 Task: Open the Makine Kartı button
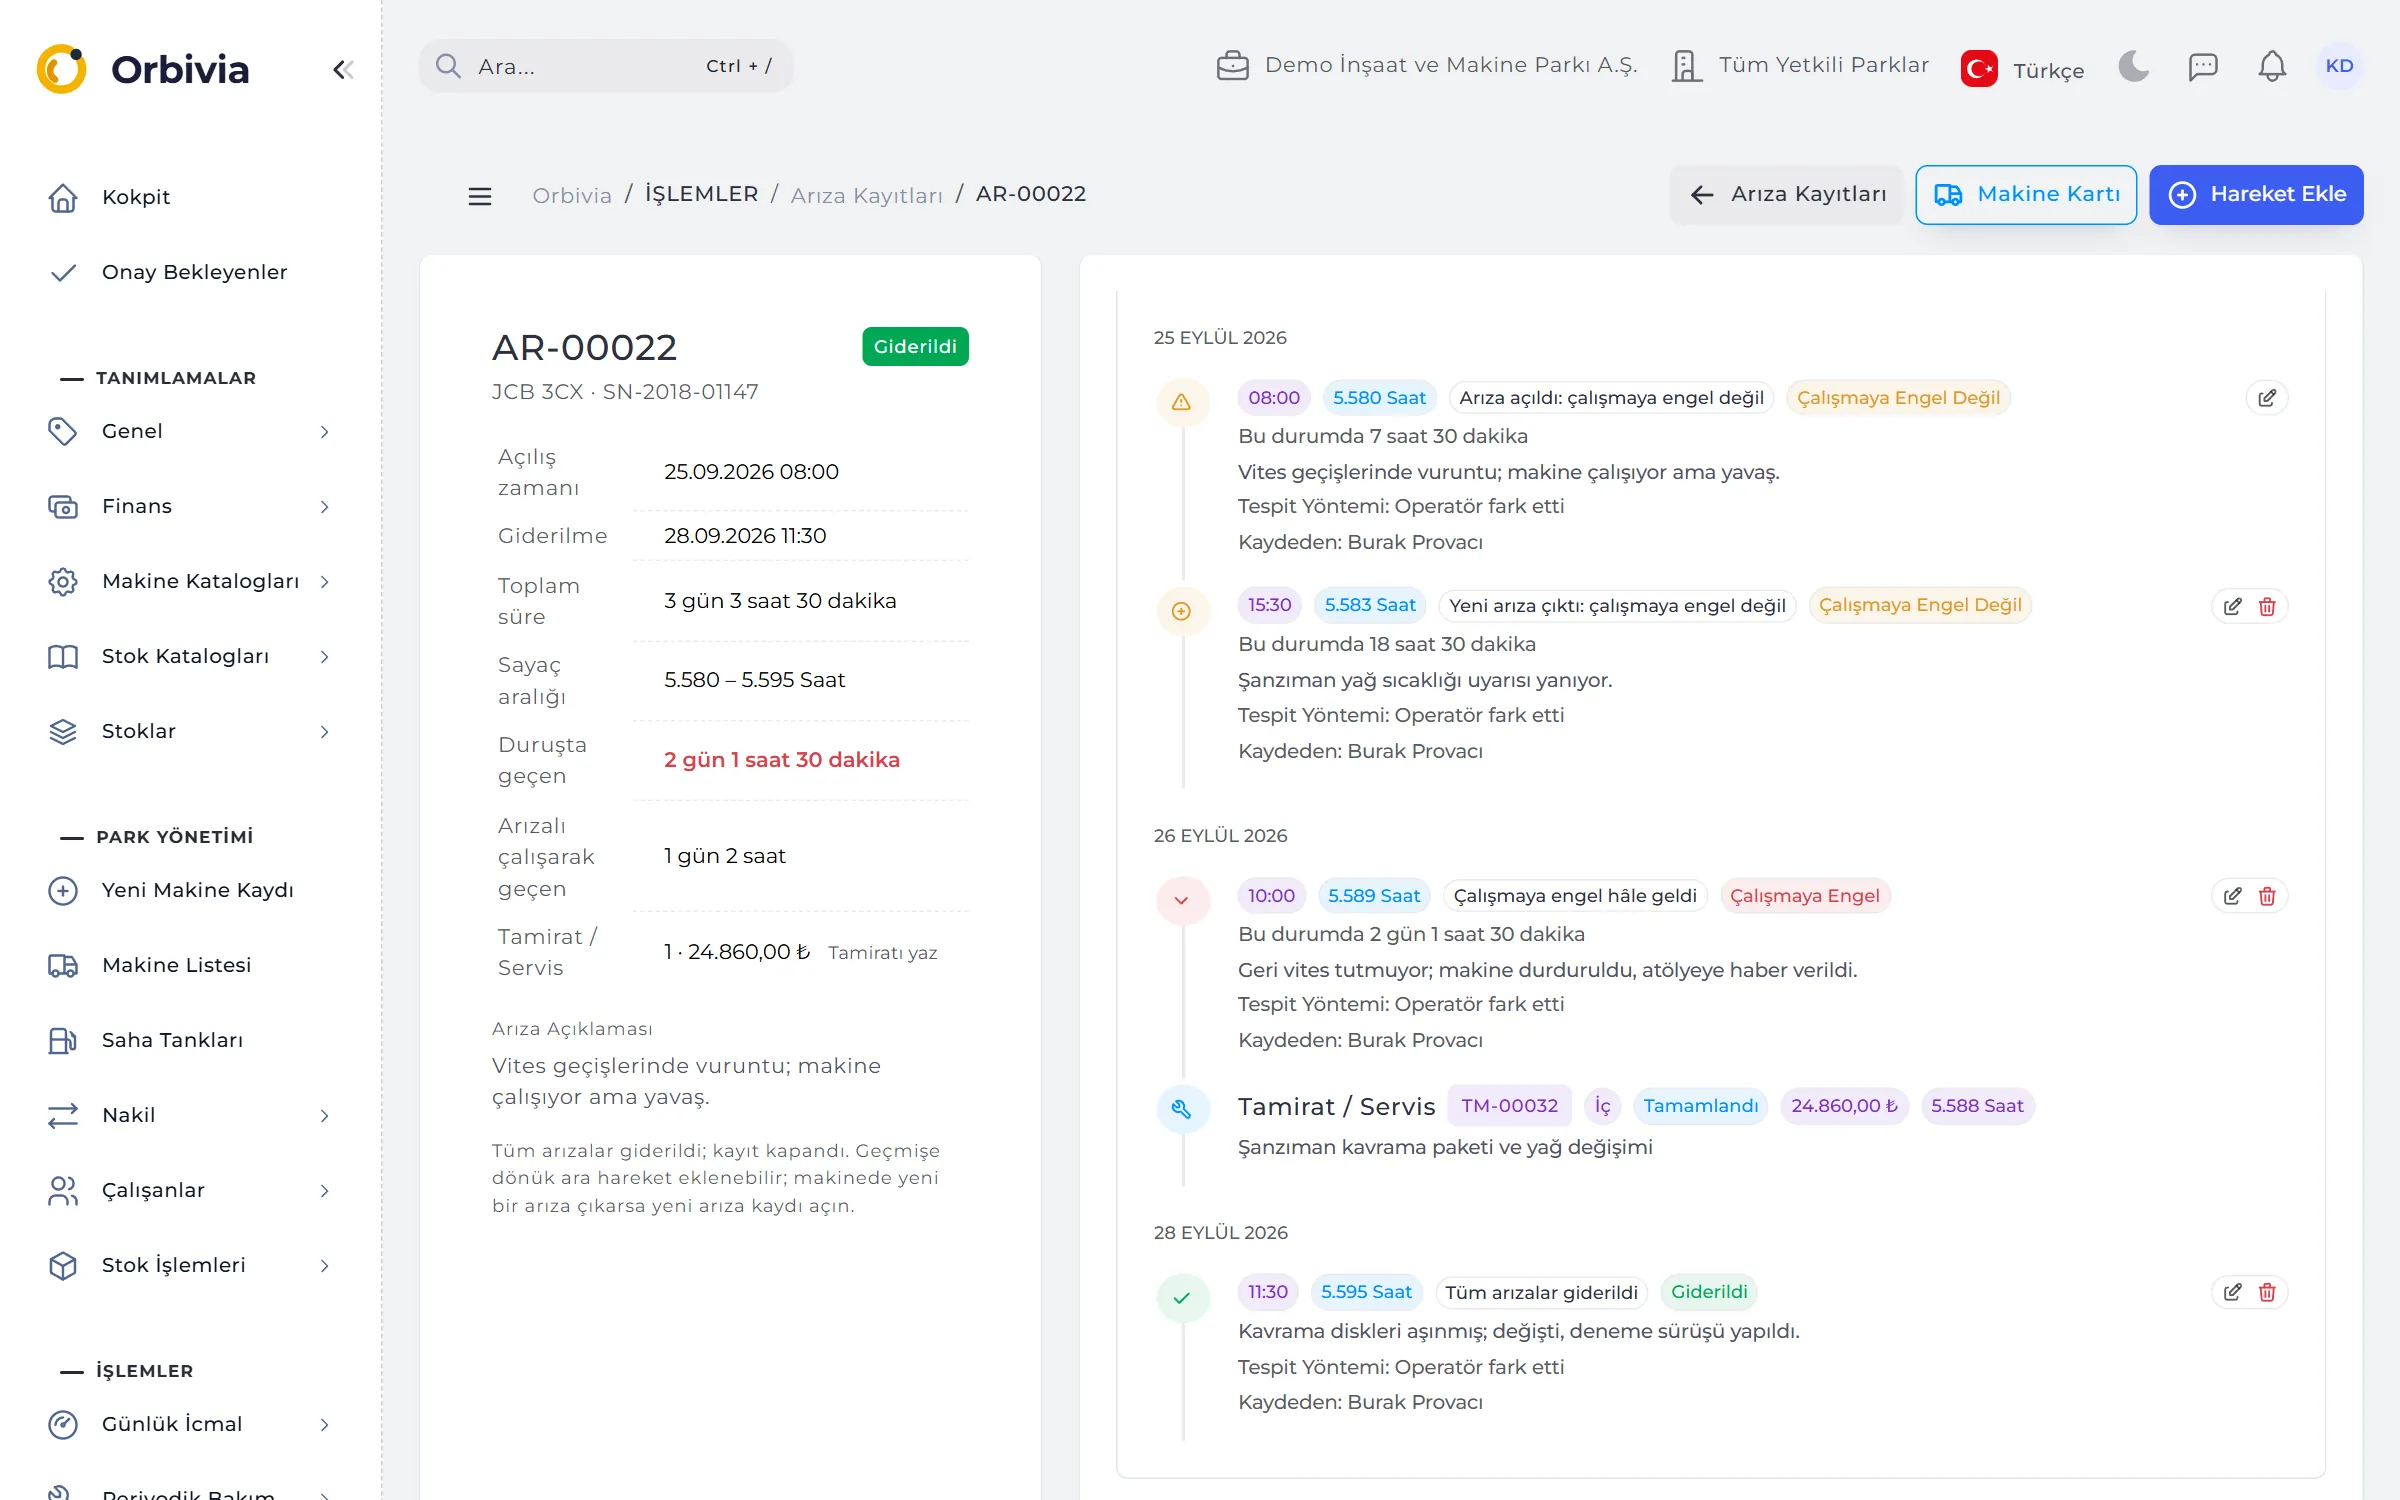(x=2026, y=194)
